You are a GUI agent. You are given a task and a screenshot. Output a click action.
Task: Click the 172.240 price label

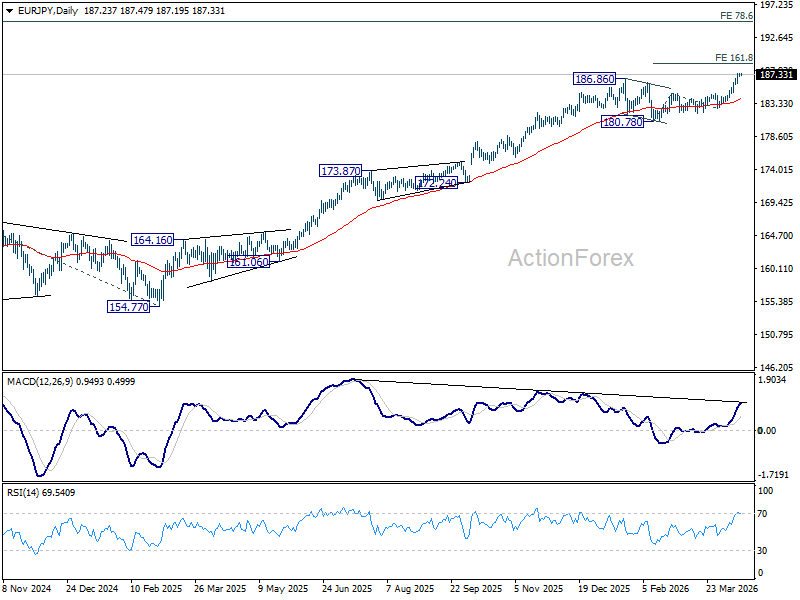pyautogui.click(x=437, y=183)
